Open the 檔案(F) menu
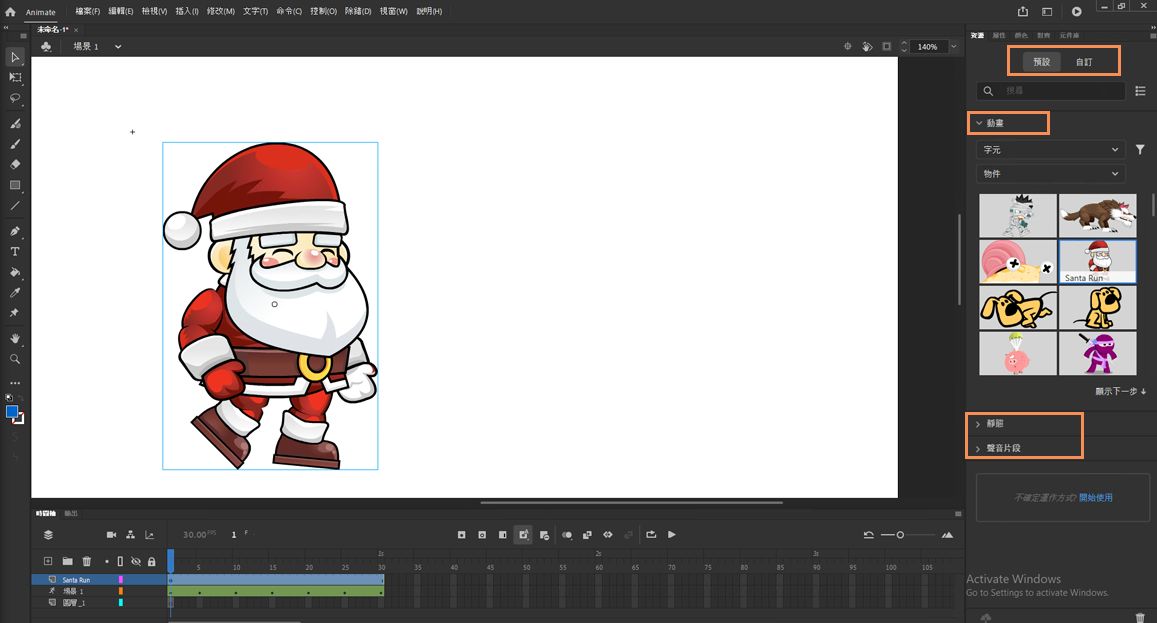 click(87, 11)
